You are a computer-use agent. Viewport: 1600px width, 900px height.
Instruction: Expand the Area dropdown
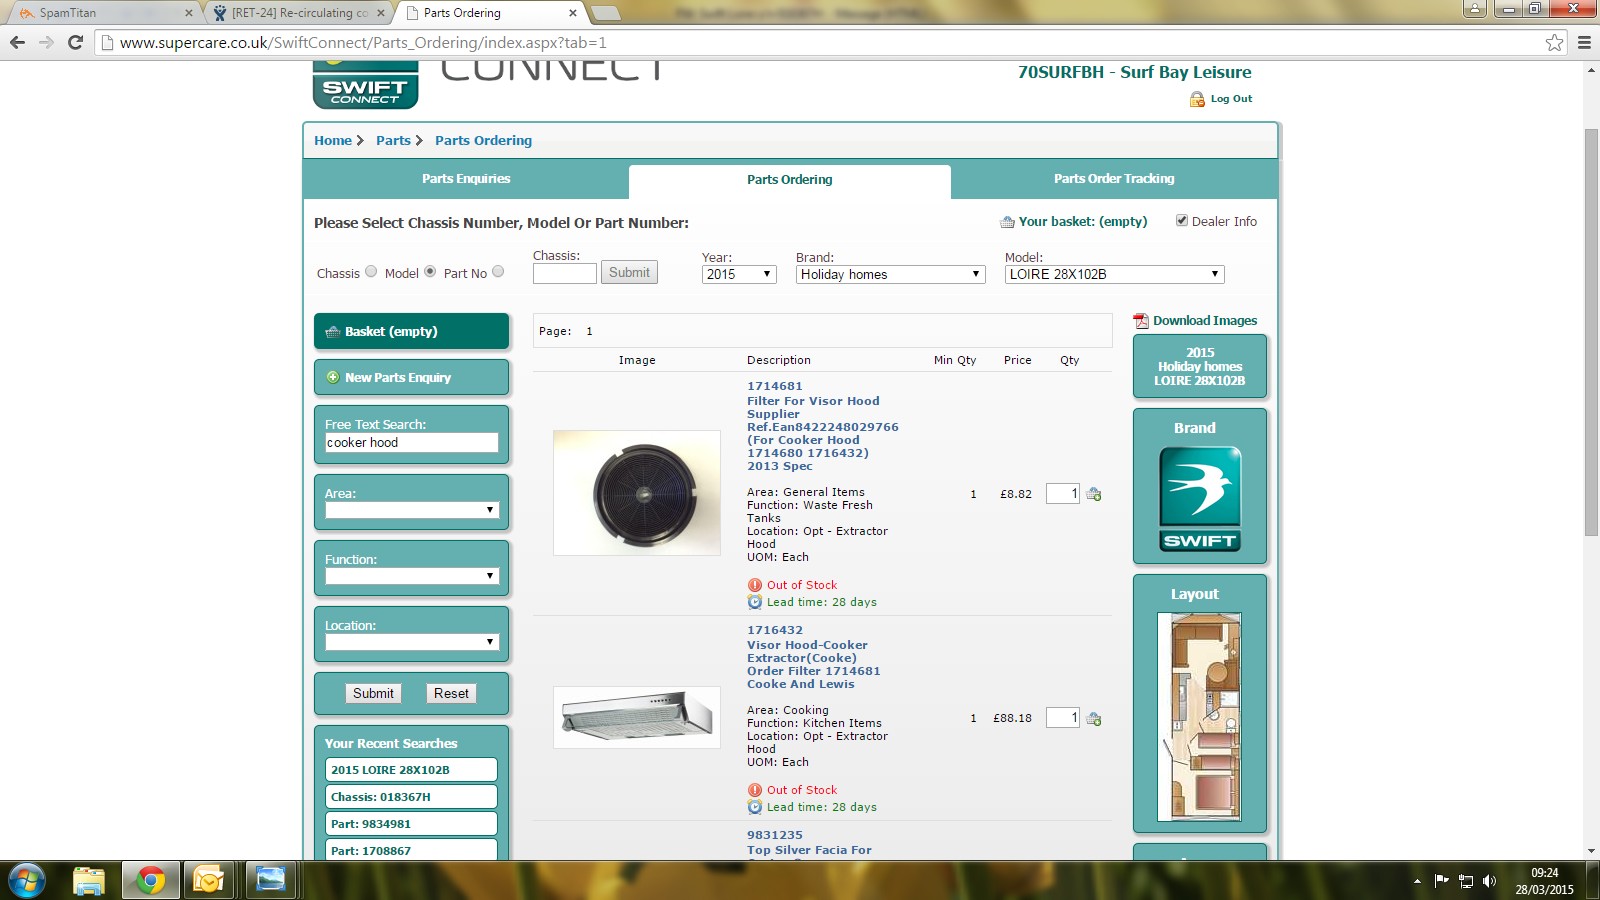(411, 510)
